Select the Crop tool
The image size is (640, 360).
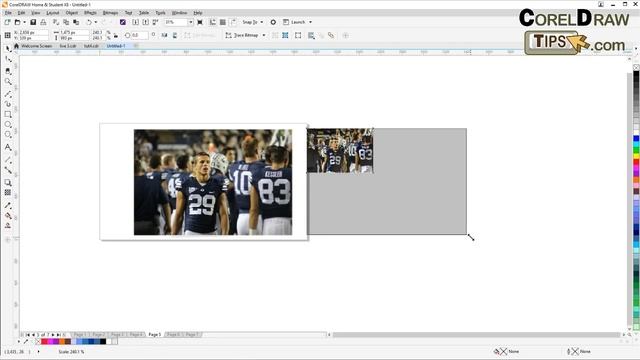[x=8, y=71]
